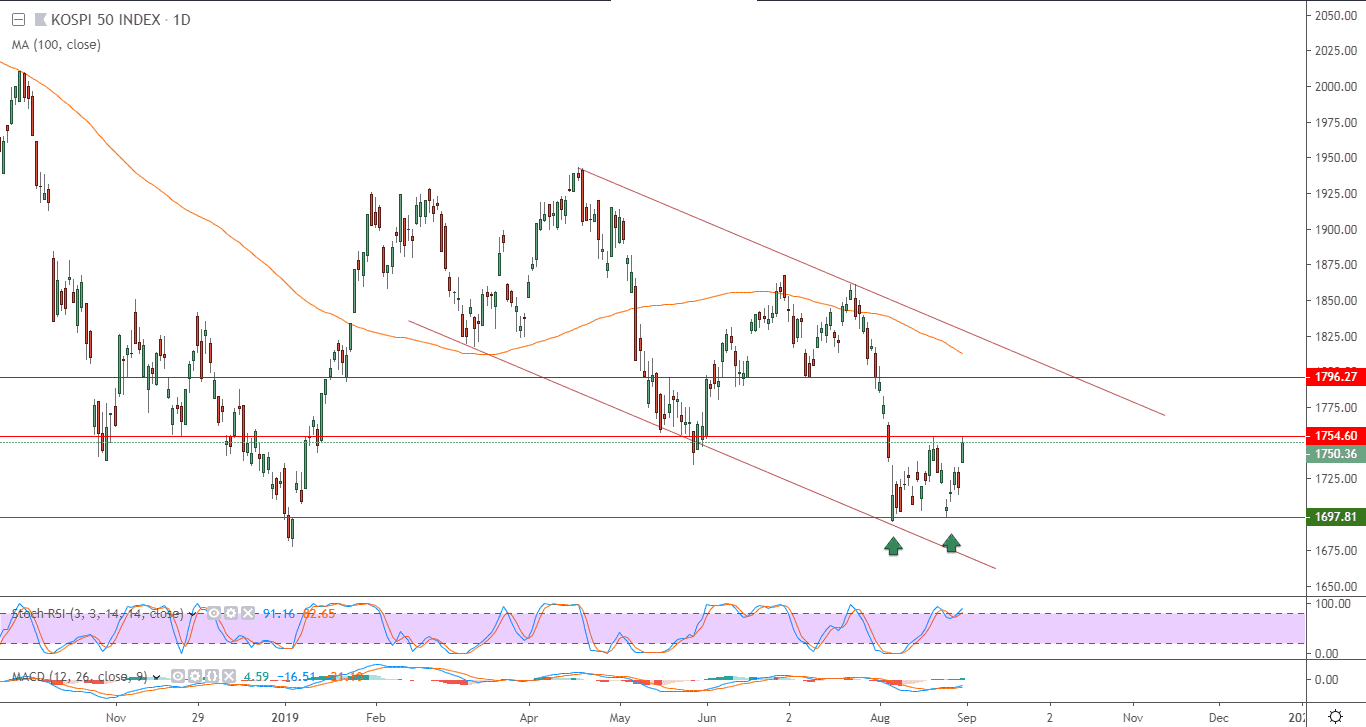Click the Aug label on the time axis
Screen dimensions: 1366x727
click(x=882, y=717)
